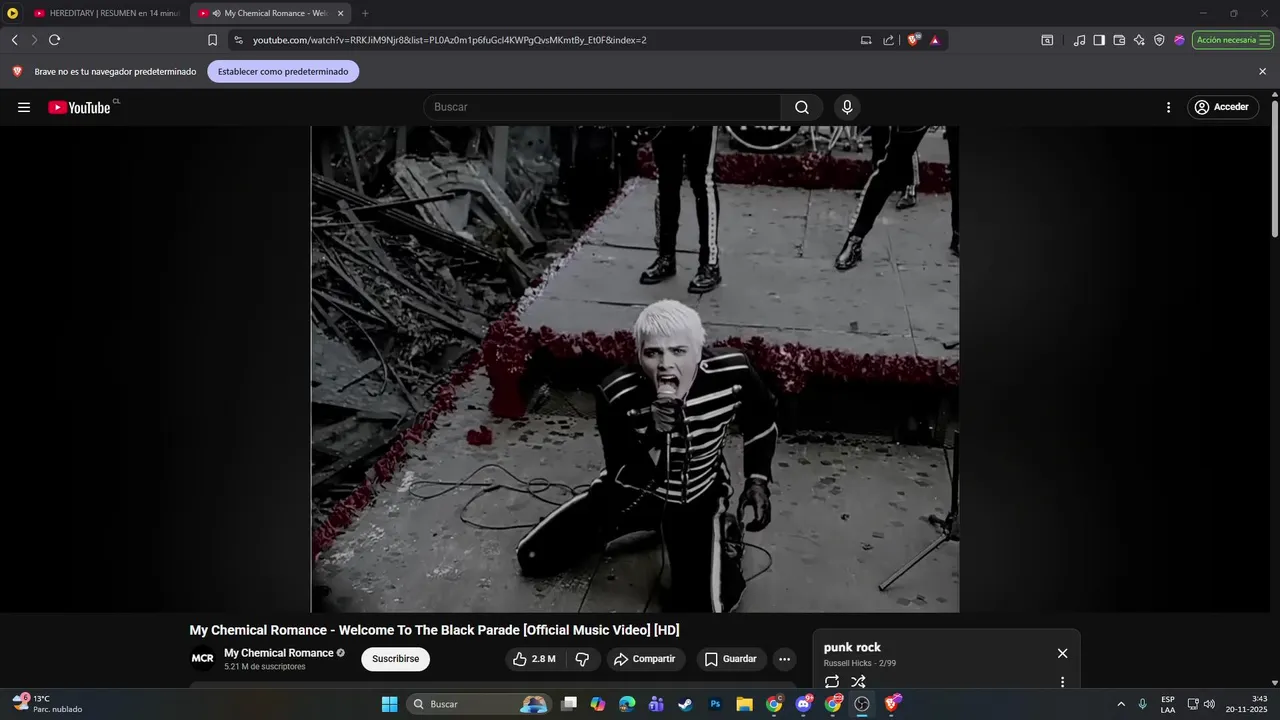Toggle the Brave sidebar panel

[1099, 40]
